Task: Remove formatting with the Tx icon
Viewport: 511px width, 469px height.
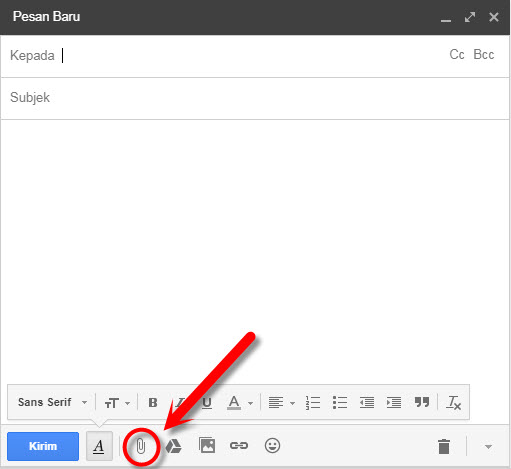Action: pos(453,403)
